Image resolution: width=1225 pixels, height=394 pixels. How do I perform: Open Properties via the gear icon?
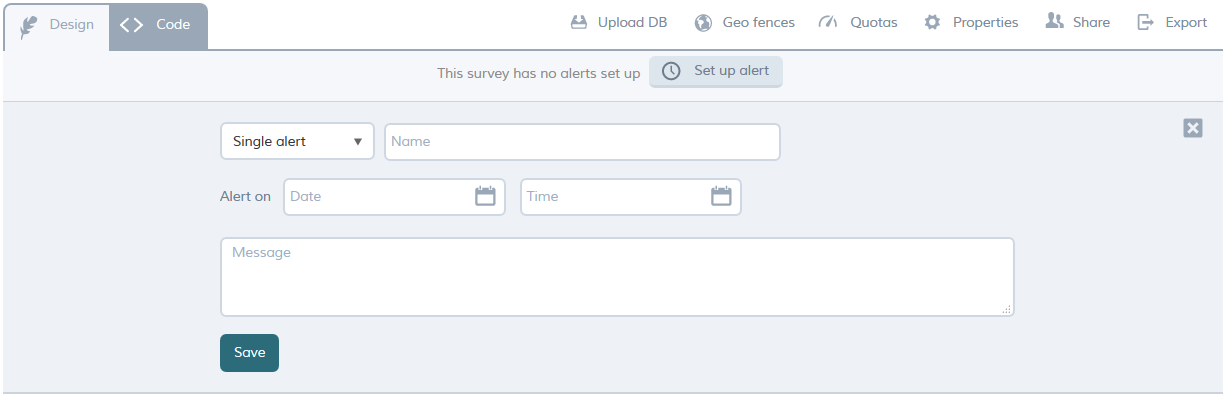coord(932,22)
